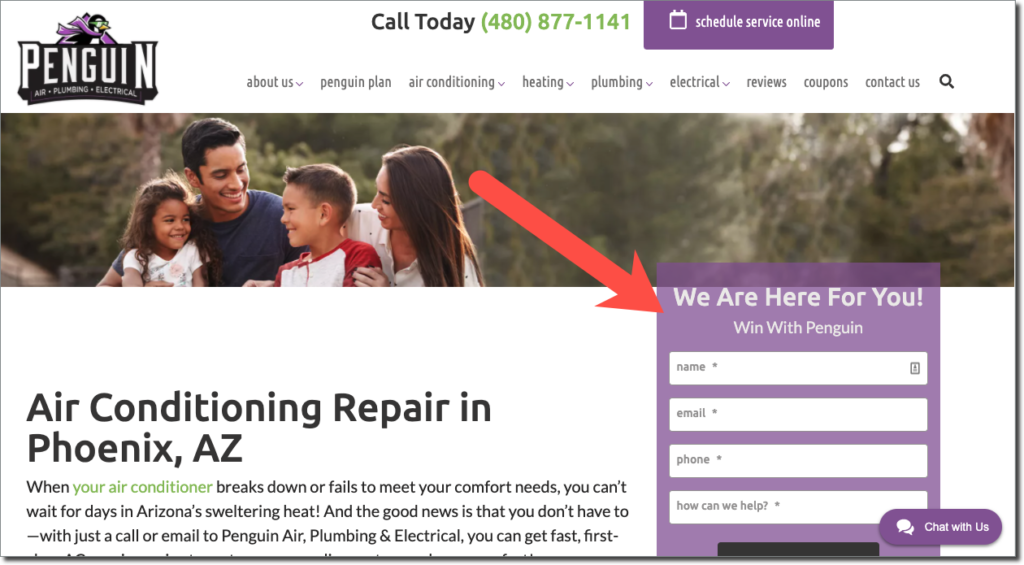Open the Chat with Us bubble icon
The height and width of the screenshot is (565, 1024).
pos(905,527)
